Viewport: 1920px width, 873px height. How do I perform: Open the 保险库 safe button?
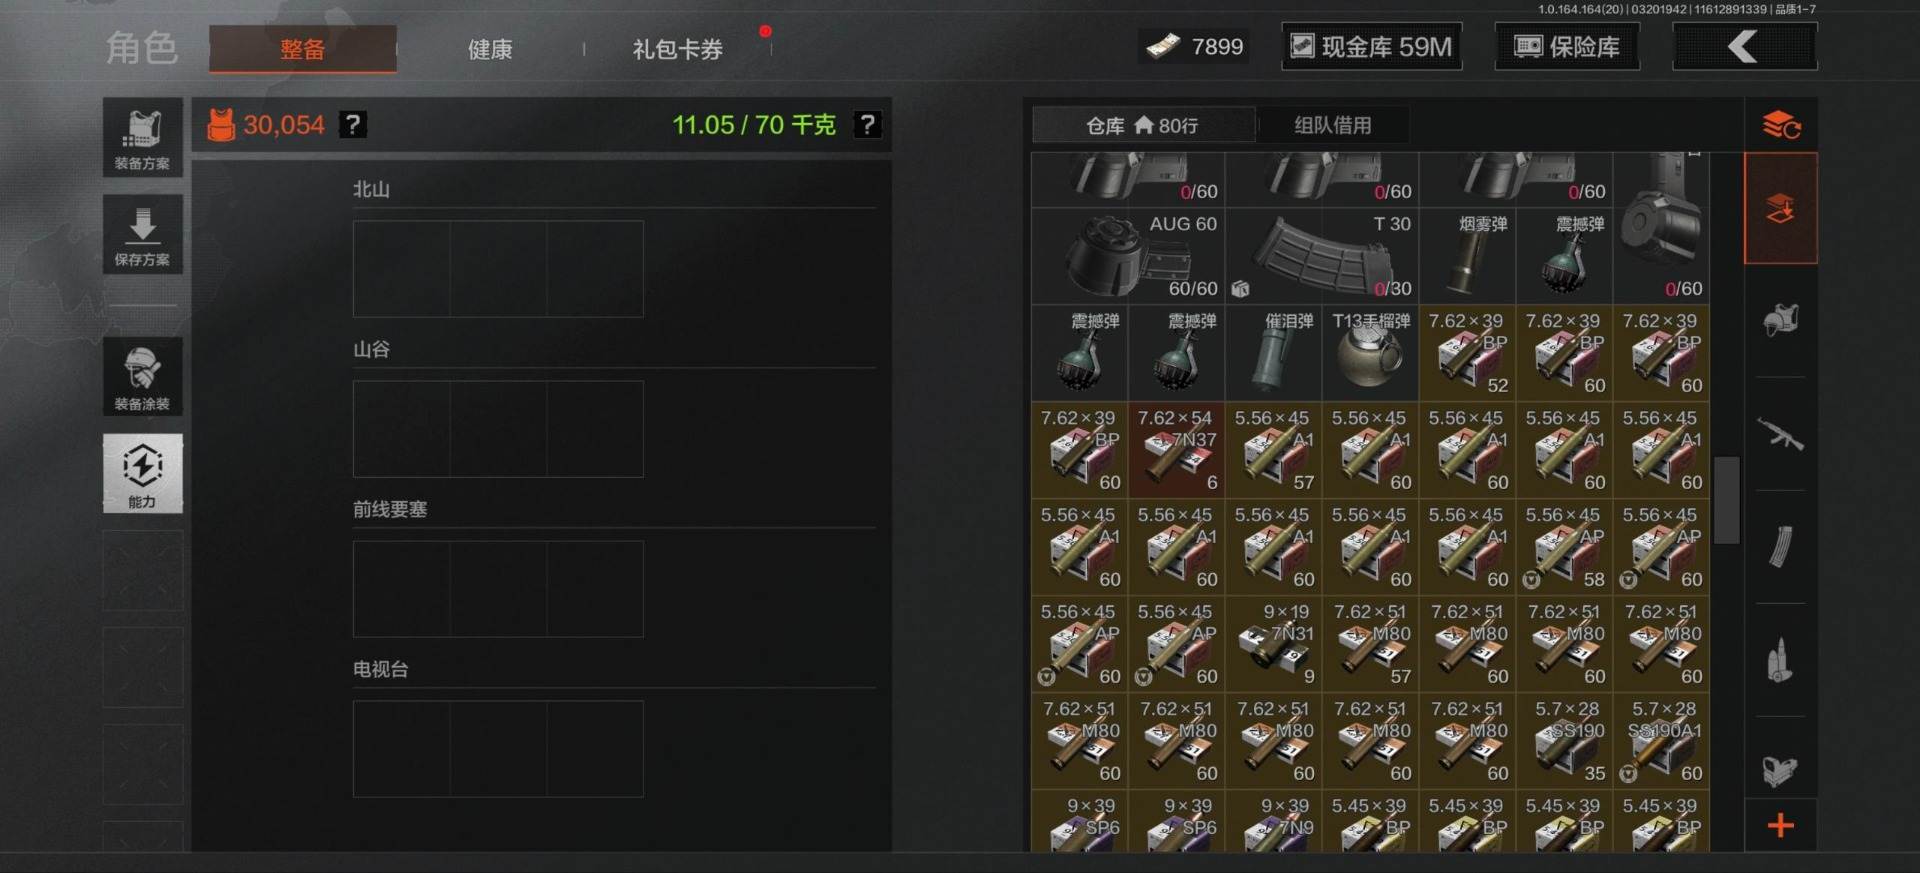coord(1567,47)
